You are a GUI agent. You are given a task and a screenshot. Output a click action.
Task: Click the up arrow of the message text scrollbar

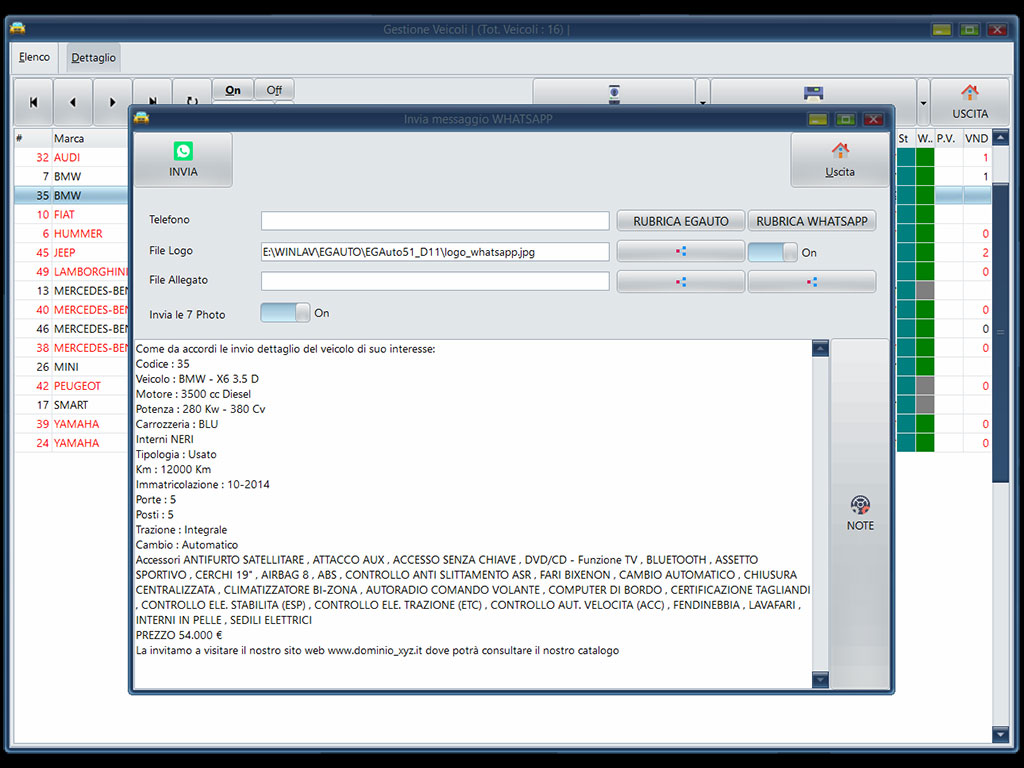[x=820, y=349]
